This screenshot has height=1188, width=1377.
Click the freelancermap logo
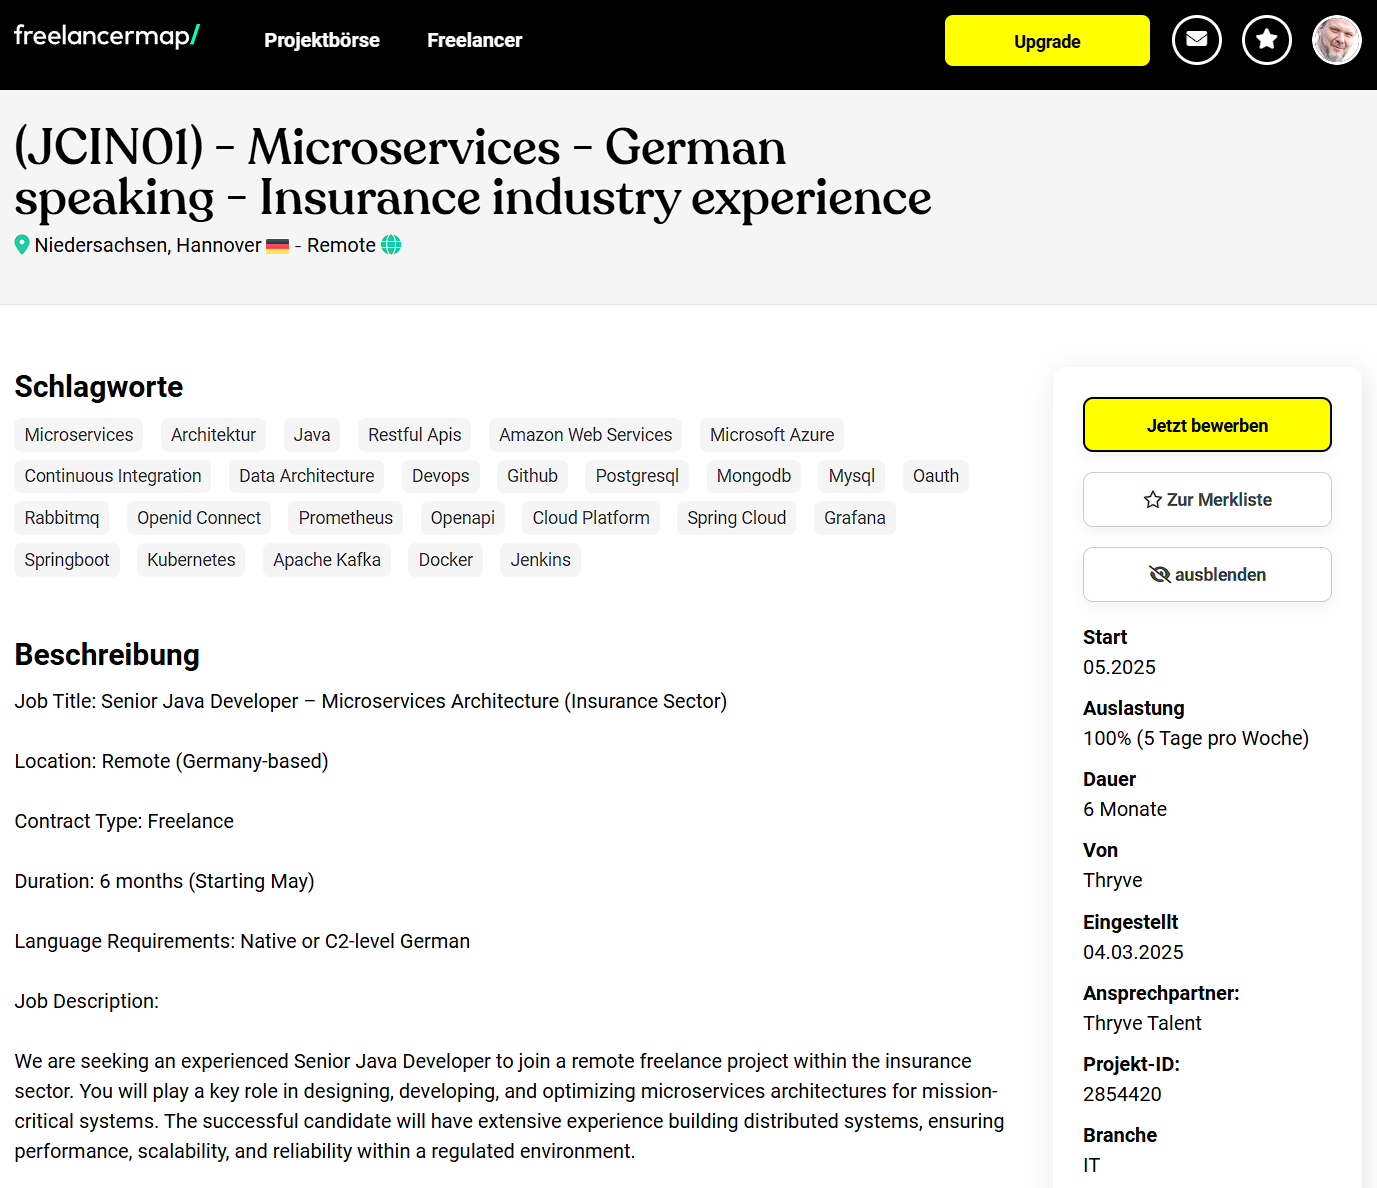(x=107, y=36)
